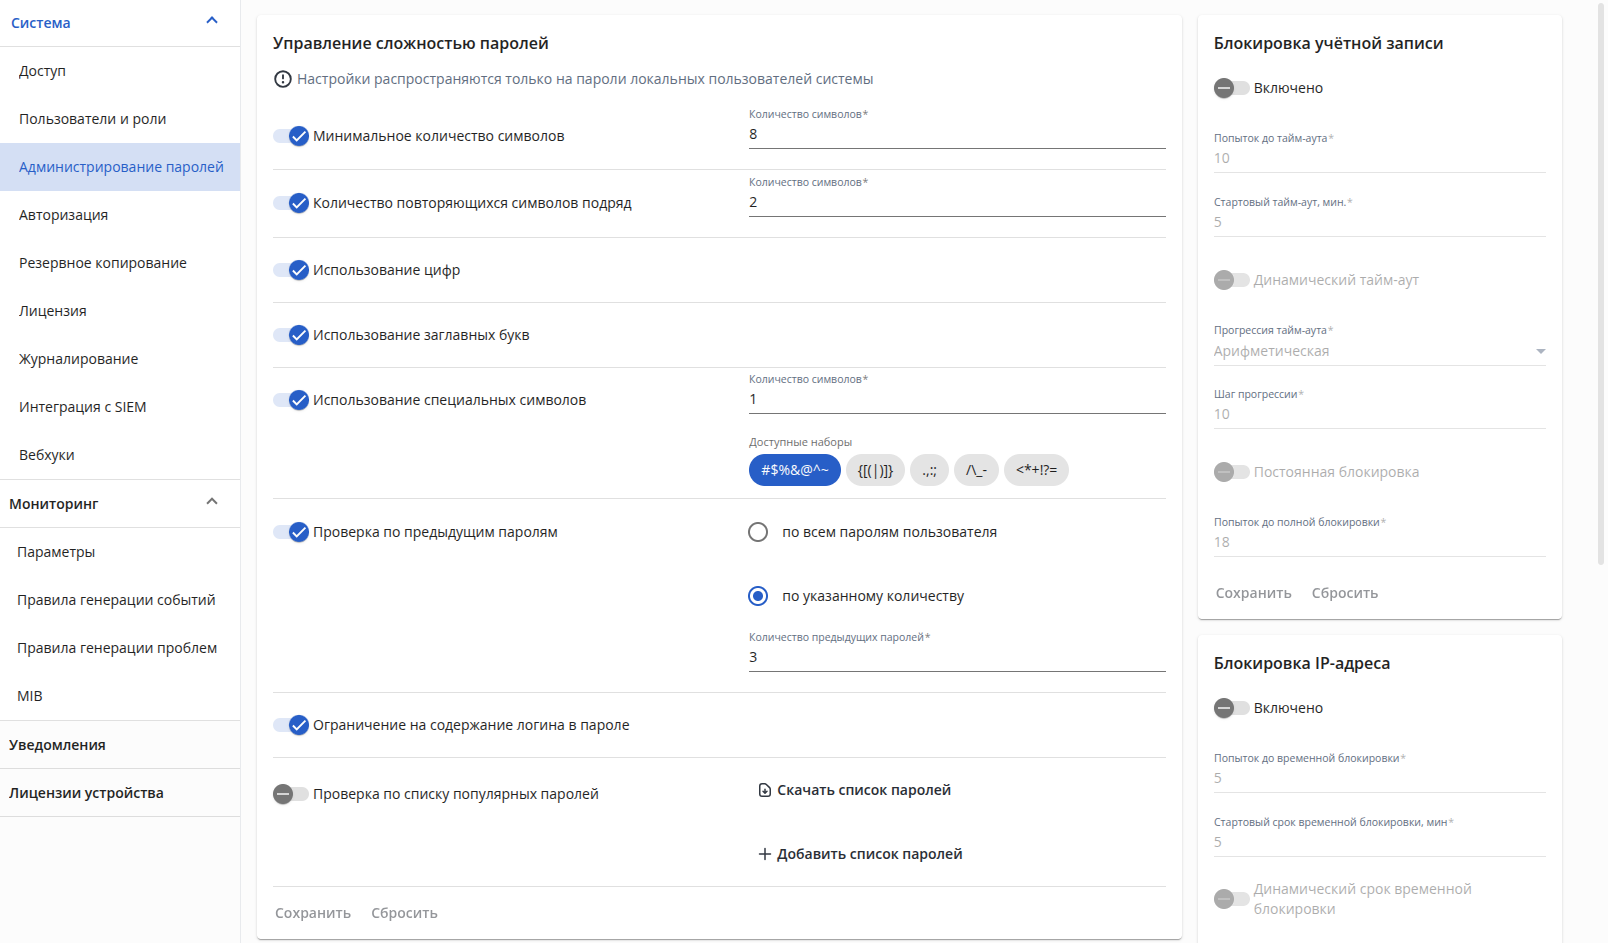Click the Количество предыдущих паролей input field
Screen dimensions: 1608x943
coord(957,657)
